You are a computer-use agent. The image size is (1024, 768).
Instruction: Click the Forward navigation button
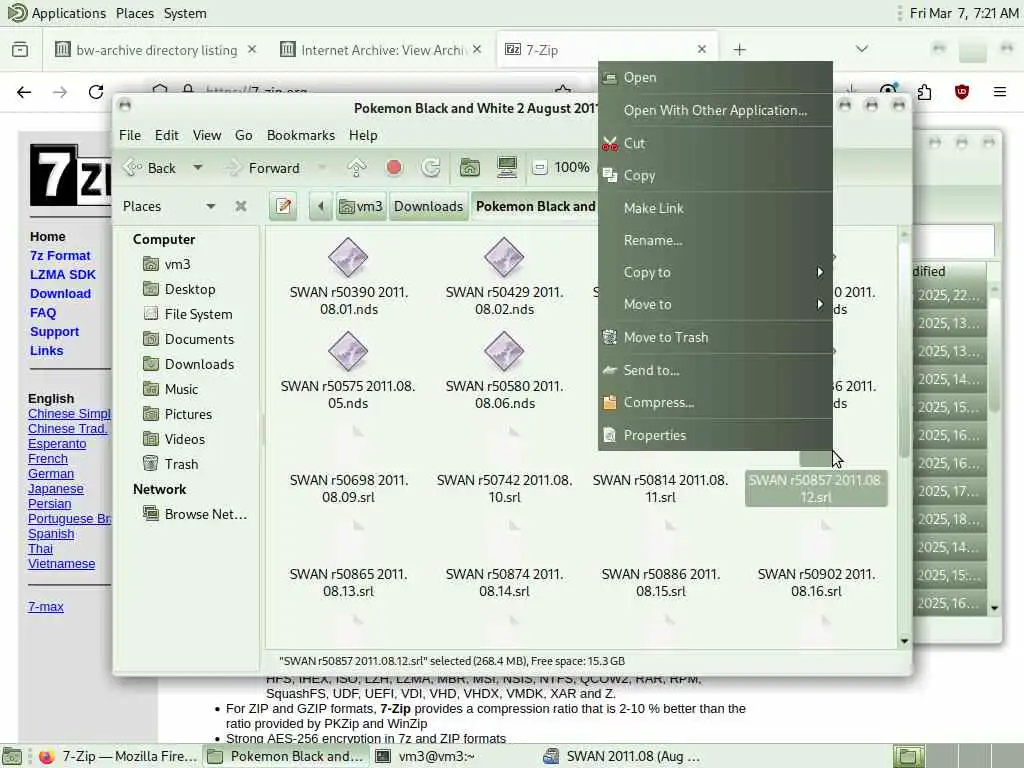pyautogui.click(x=263, y=168)
